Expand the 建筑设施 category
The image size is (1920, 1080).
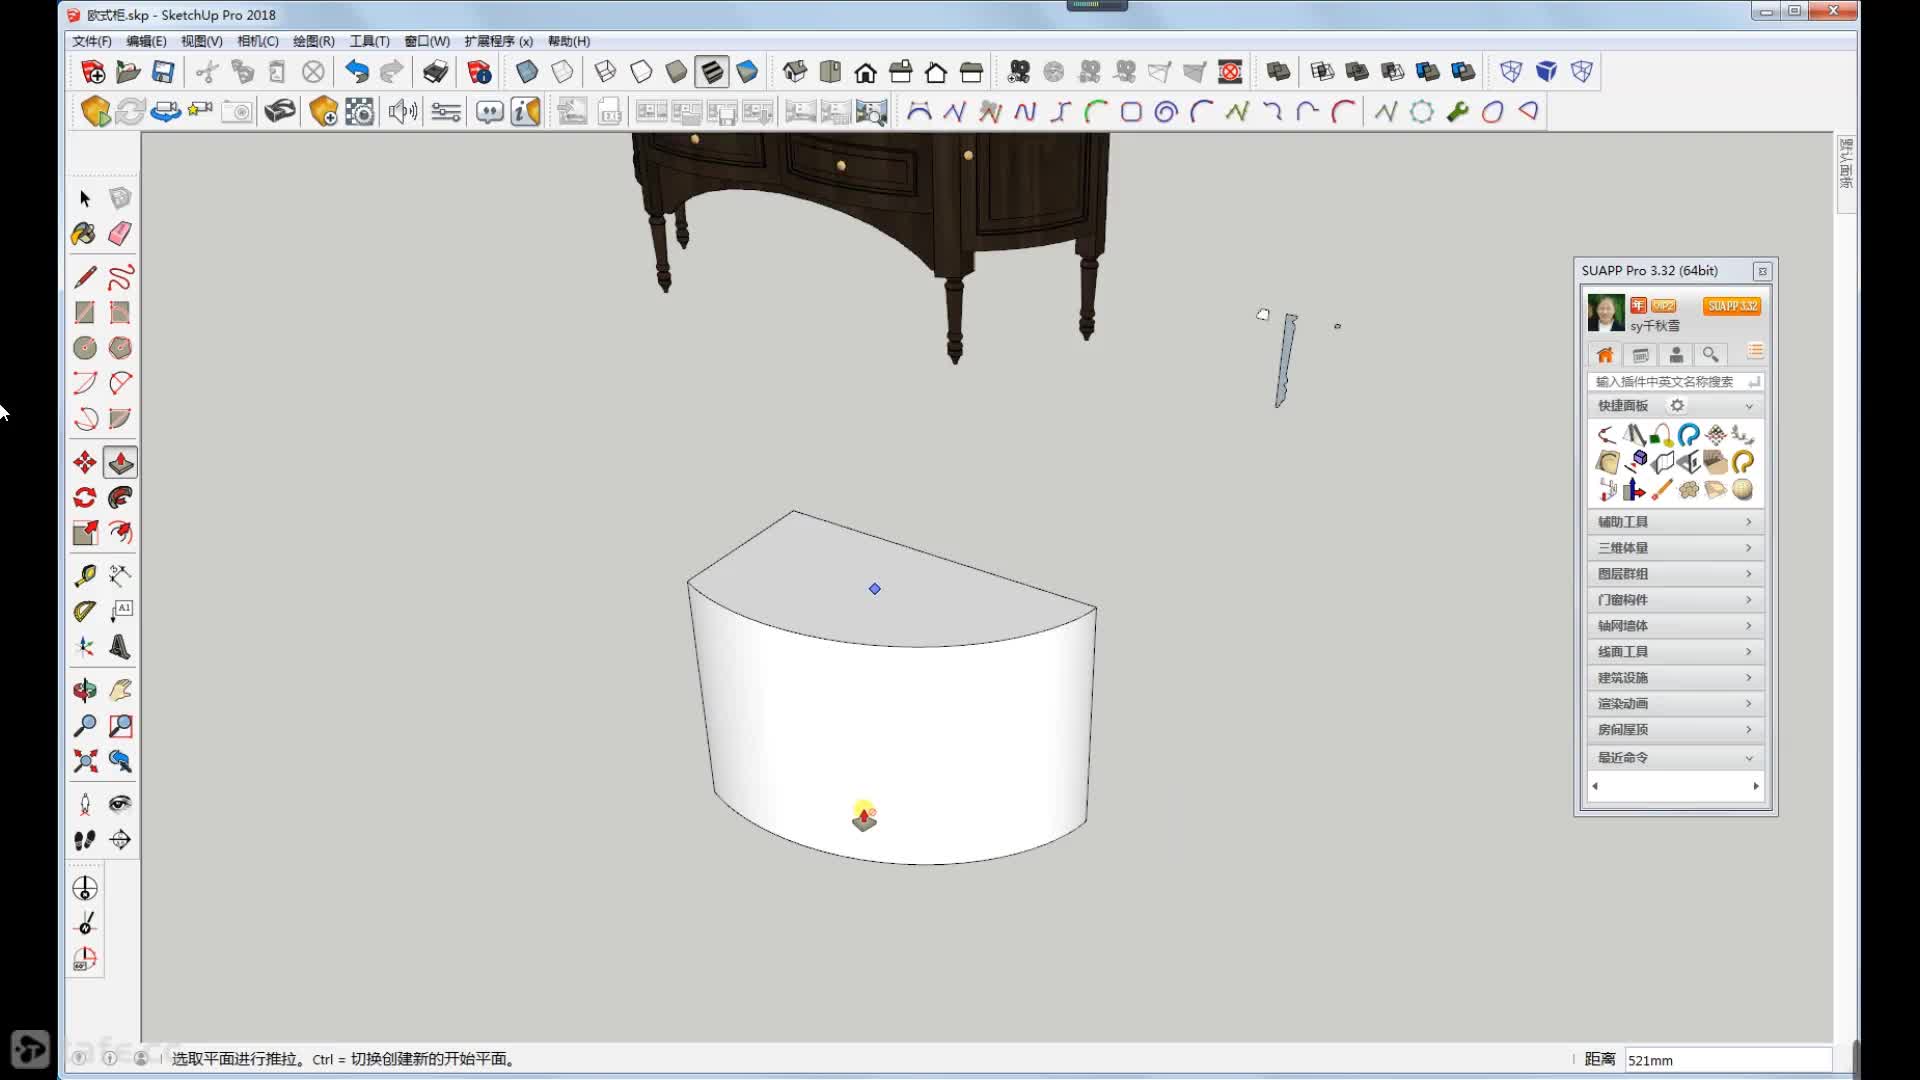[1675, 678]
